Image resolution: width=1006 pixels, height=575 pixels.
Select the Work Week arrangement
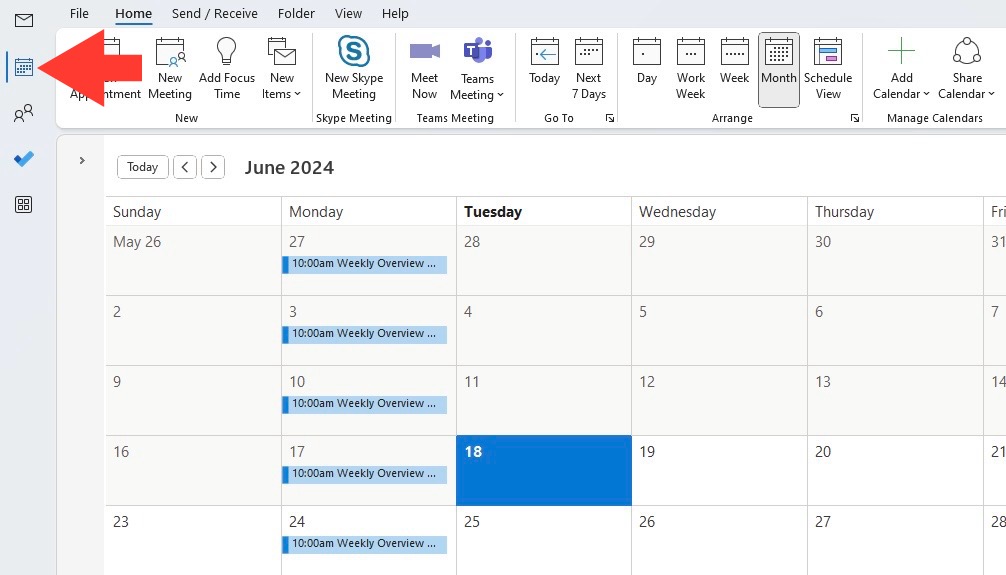click(690, 69)
